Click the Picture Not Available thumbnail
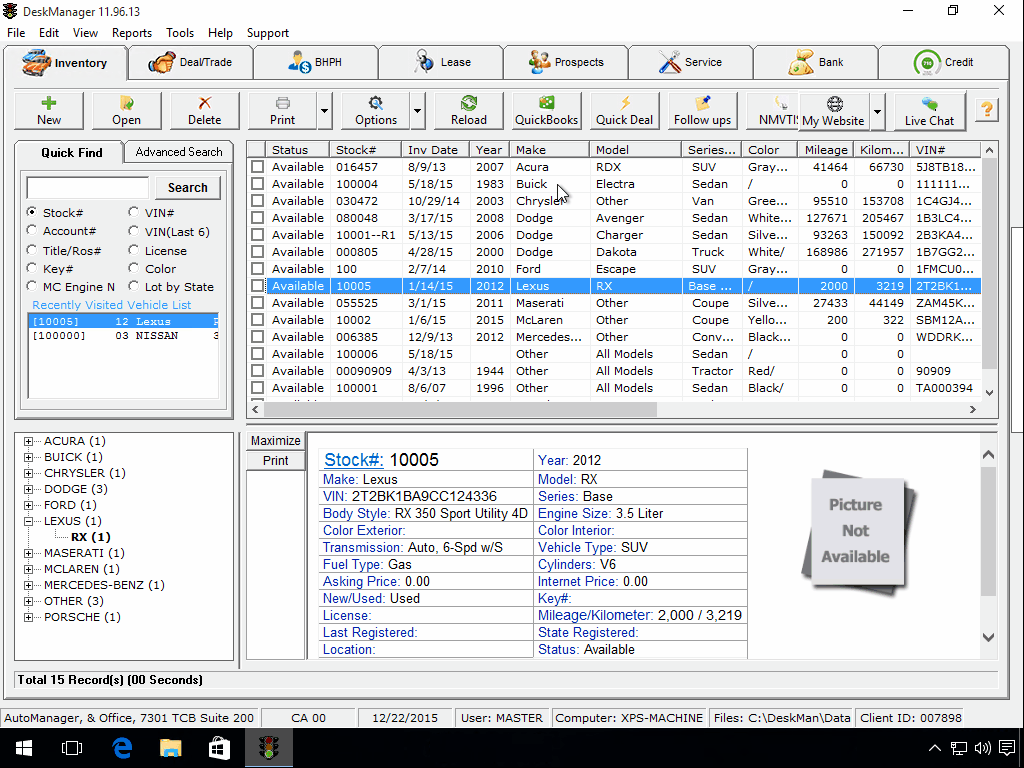The image size is (1024, 768). point(857,531)
